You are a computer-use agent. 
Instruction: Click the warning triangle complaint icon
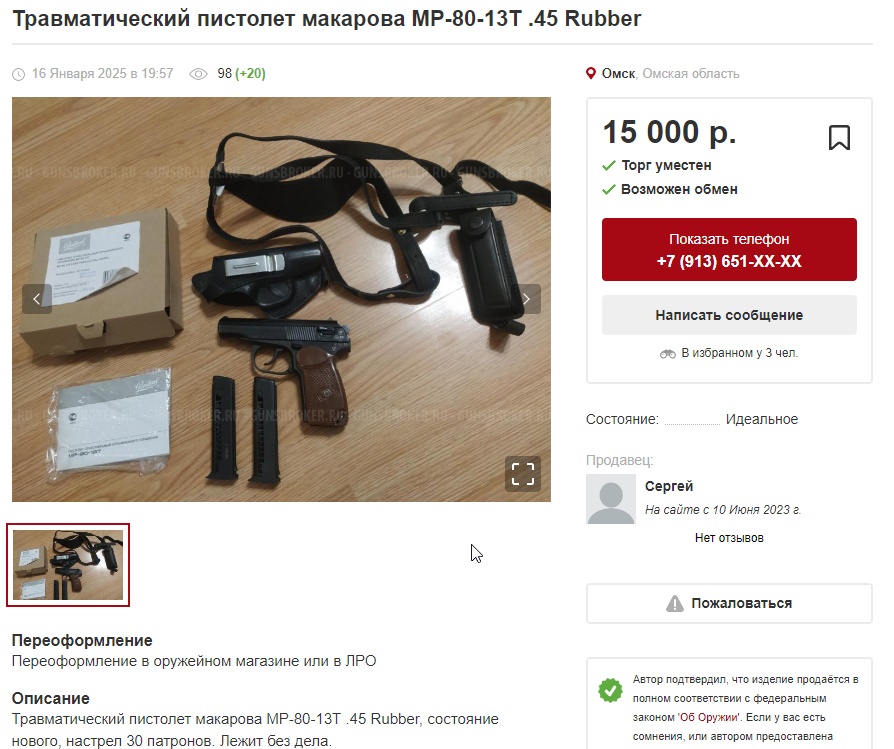click(674, 604)
